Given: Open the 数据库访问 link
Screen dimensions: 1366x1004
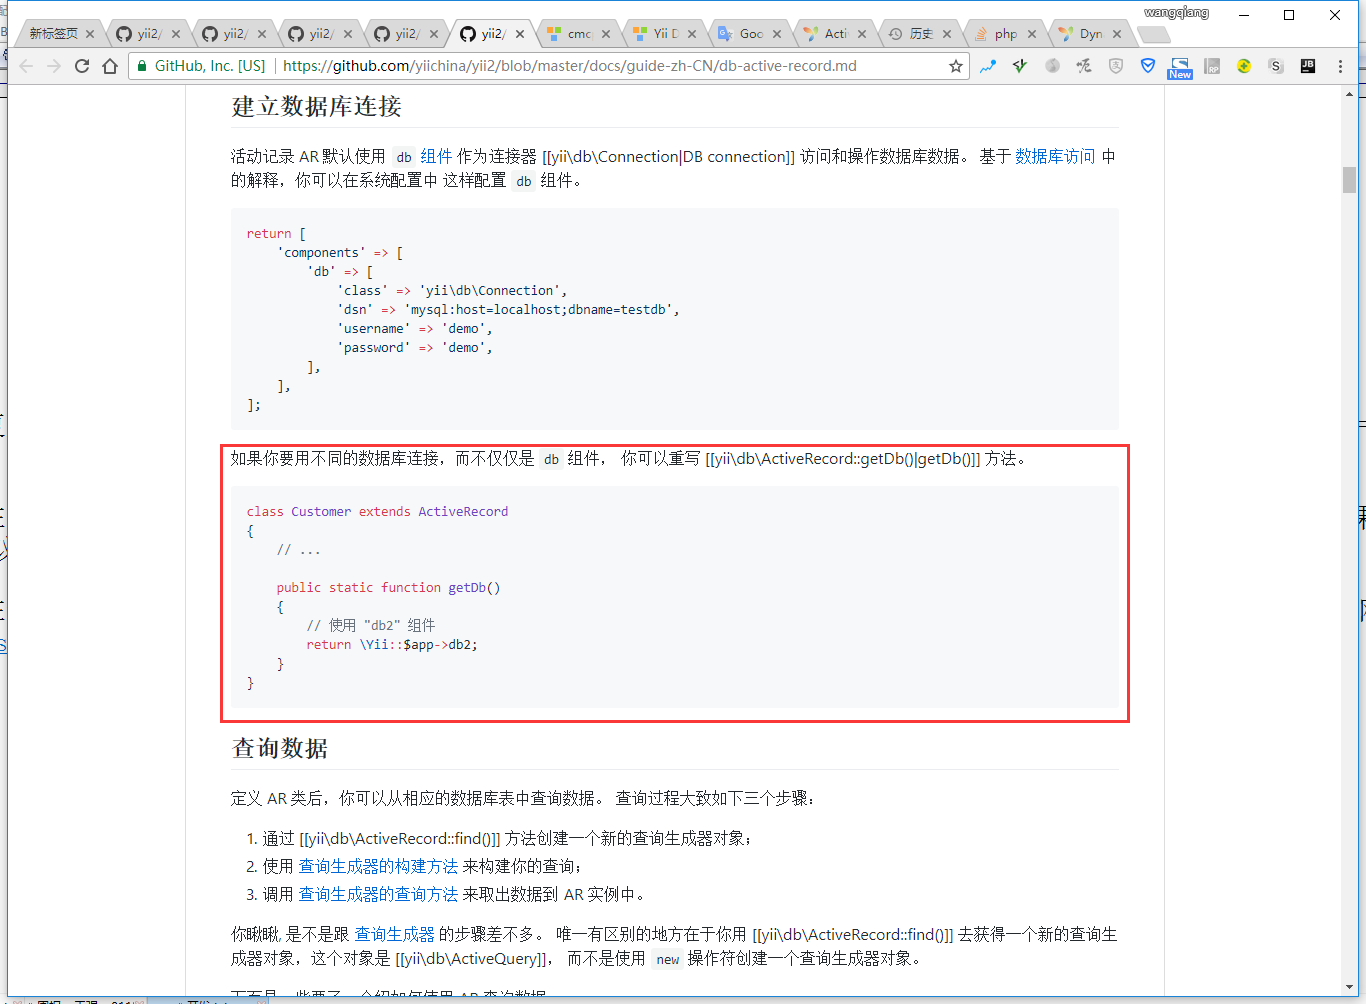Looking at the screenshot, I should pyautogui.click(x=1055, y=156).
